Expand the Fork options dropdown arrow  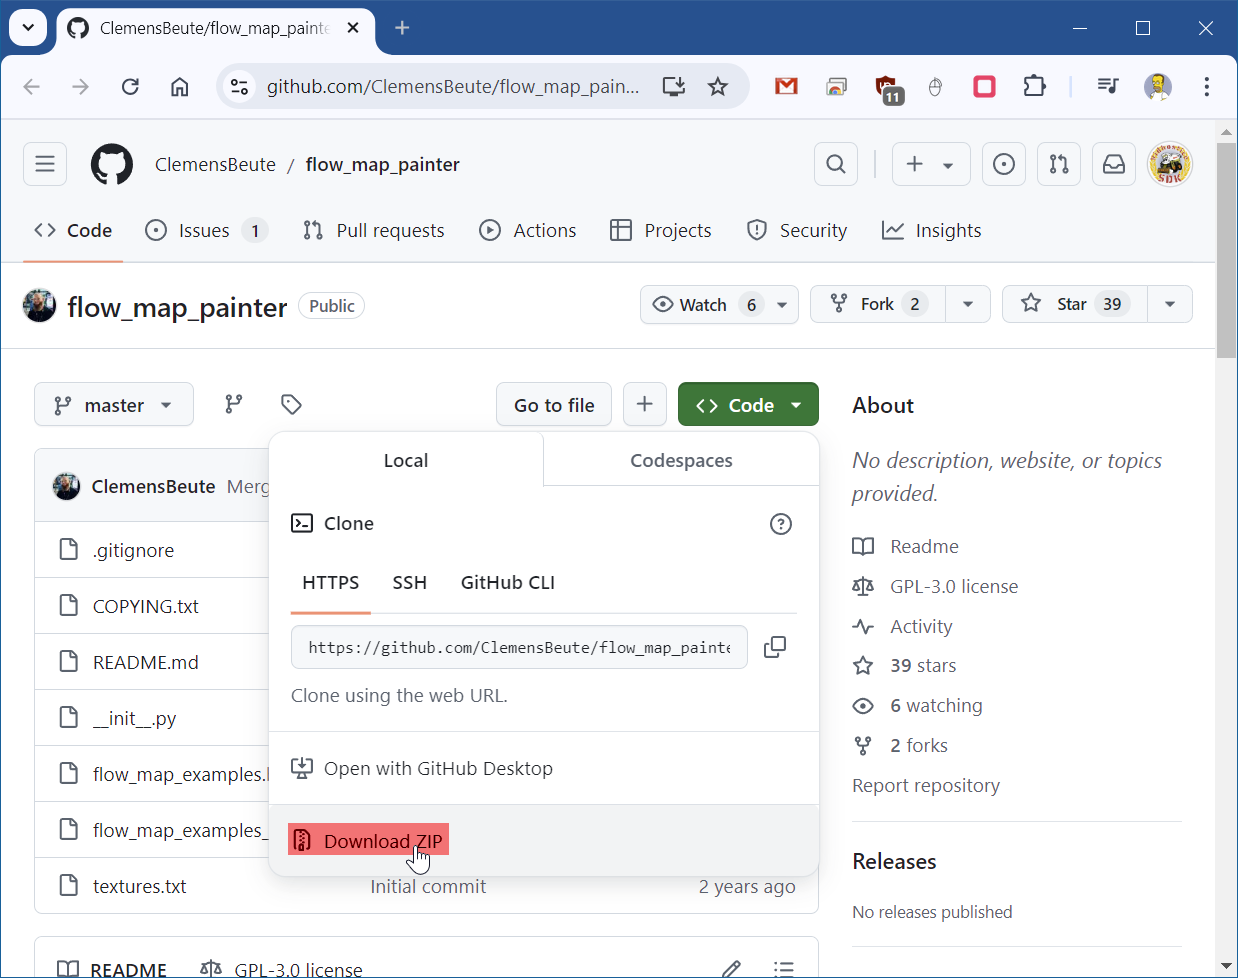tap(968, 304)
